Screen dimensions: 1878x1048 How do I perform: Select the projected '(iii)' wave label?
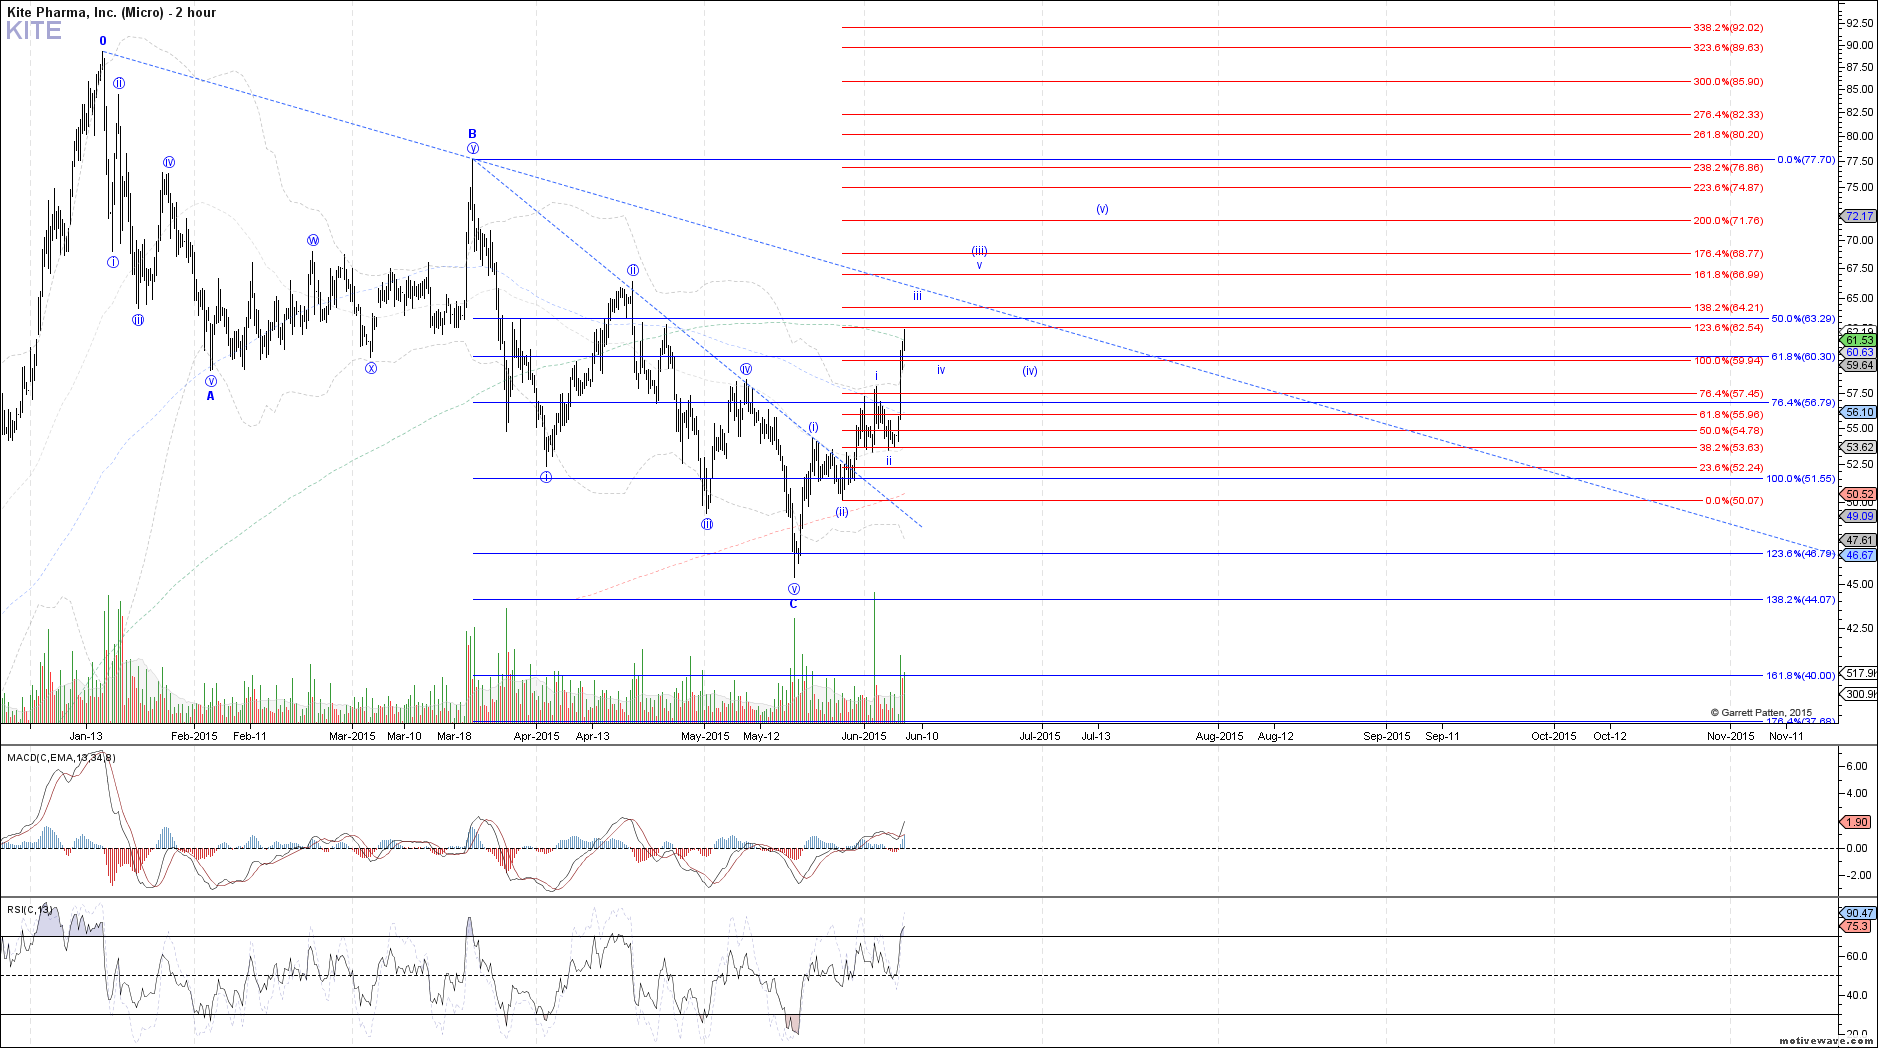980,251
